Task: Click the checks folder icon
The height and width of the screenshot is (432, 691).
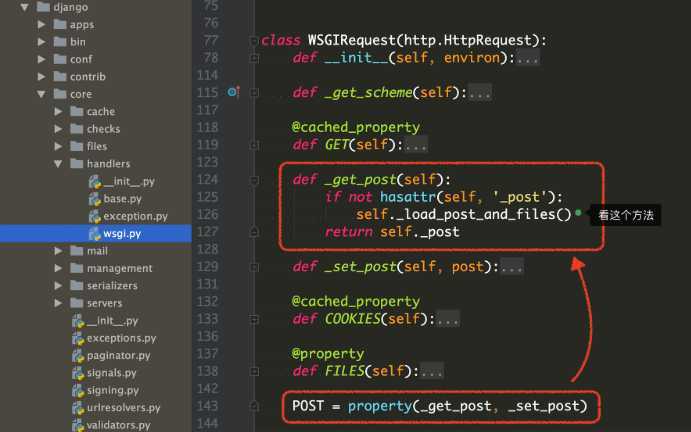Action: tap(77, 129)
